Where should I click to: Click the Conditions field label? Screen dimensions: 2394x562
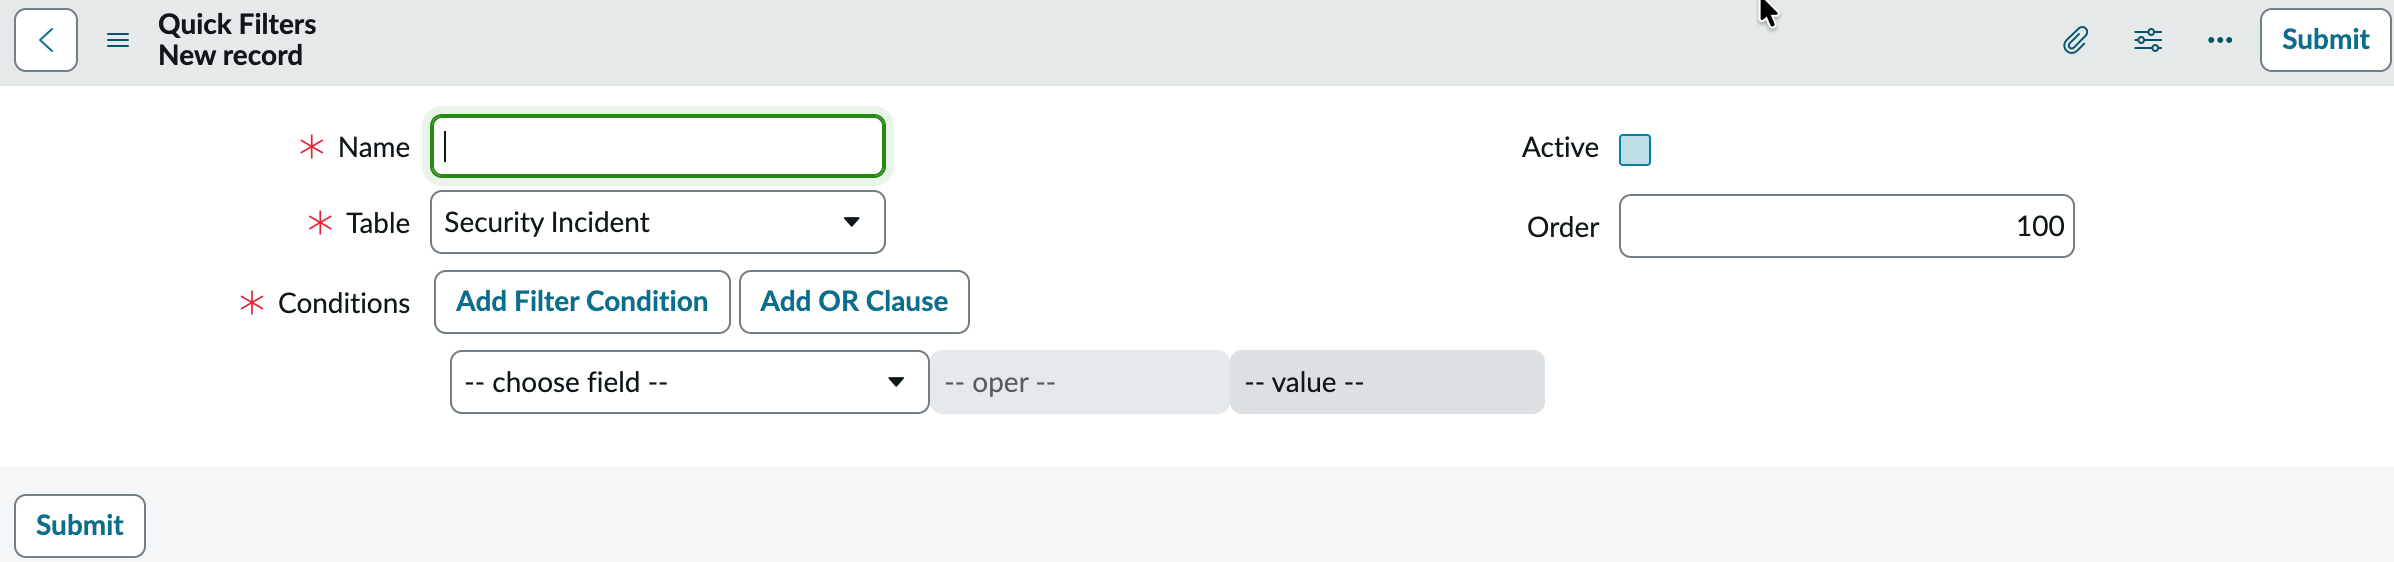(x=344, y=303)
